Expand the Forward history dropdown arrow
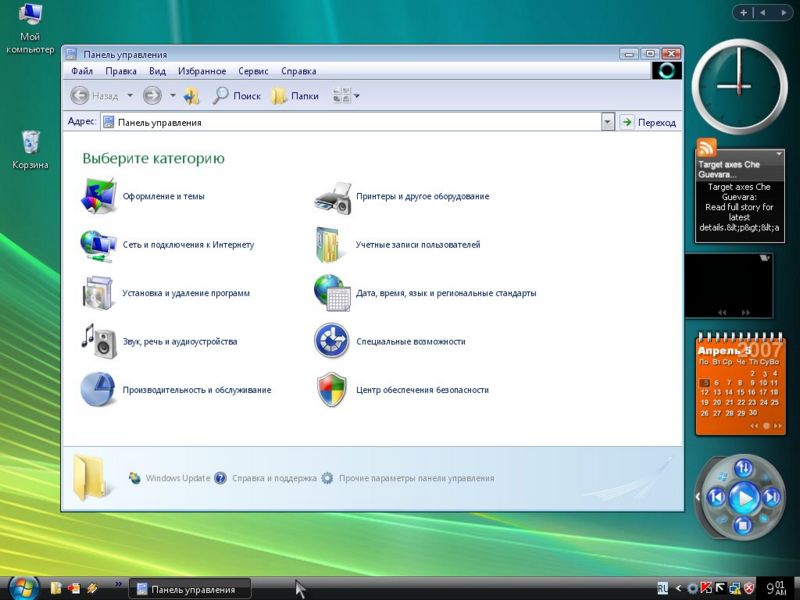This screenshot has width=800, height=600. coord(172,95)
